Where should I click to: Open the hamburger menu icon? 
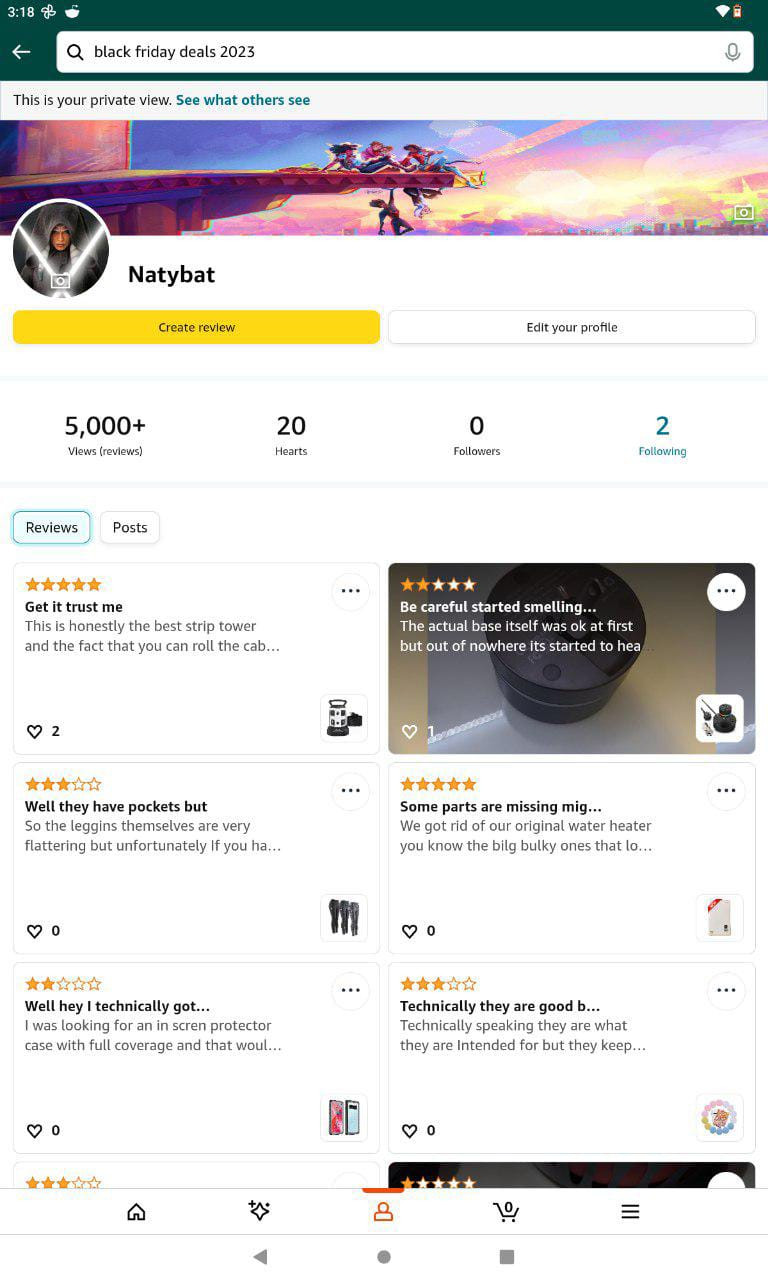[630, 1212]
